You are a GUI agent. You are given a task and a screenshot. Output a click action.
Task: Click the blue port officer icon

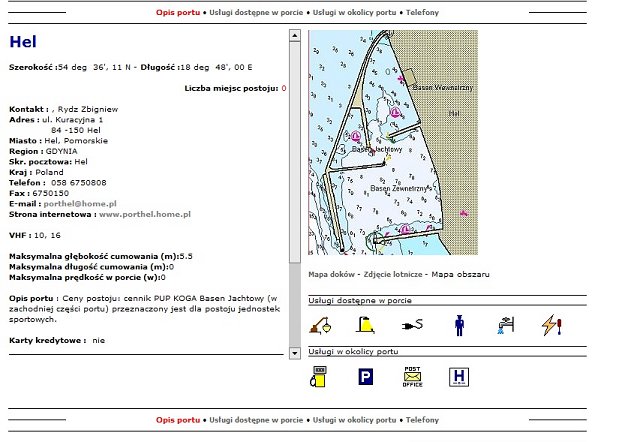click(459, 324)
